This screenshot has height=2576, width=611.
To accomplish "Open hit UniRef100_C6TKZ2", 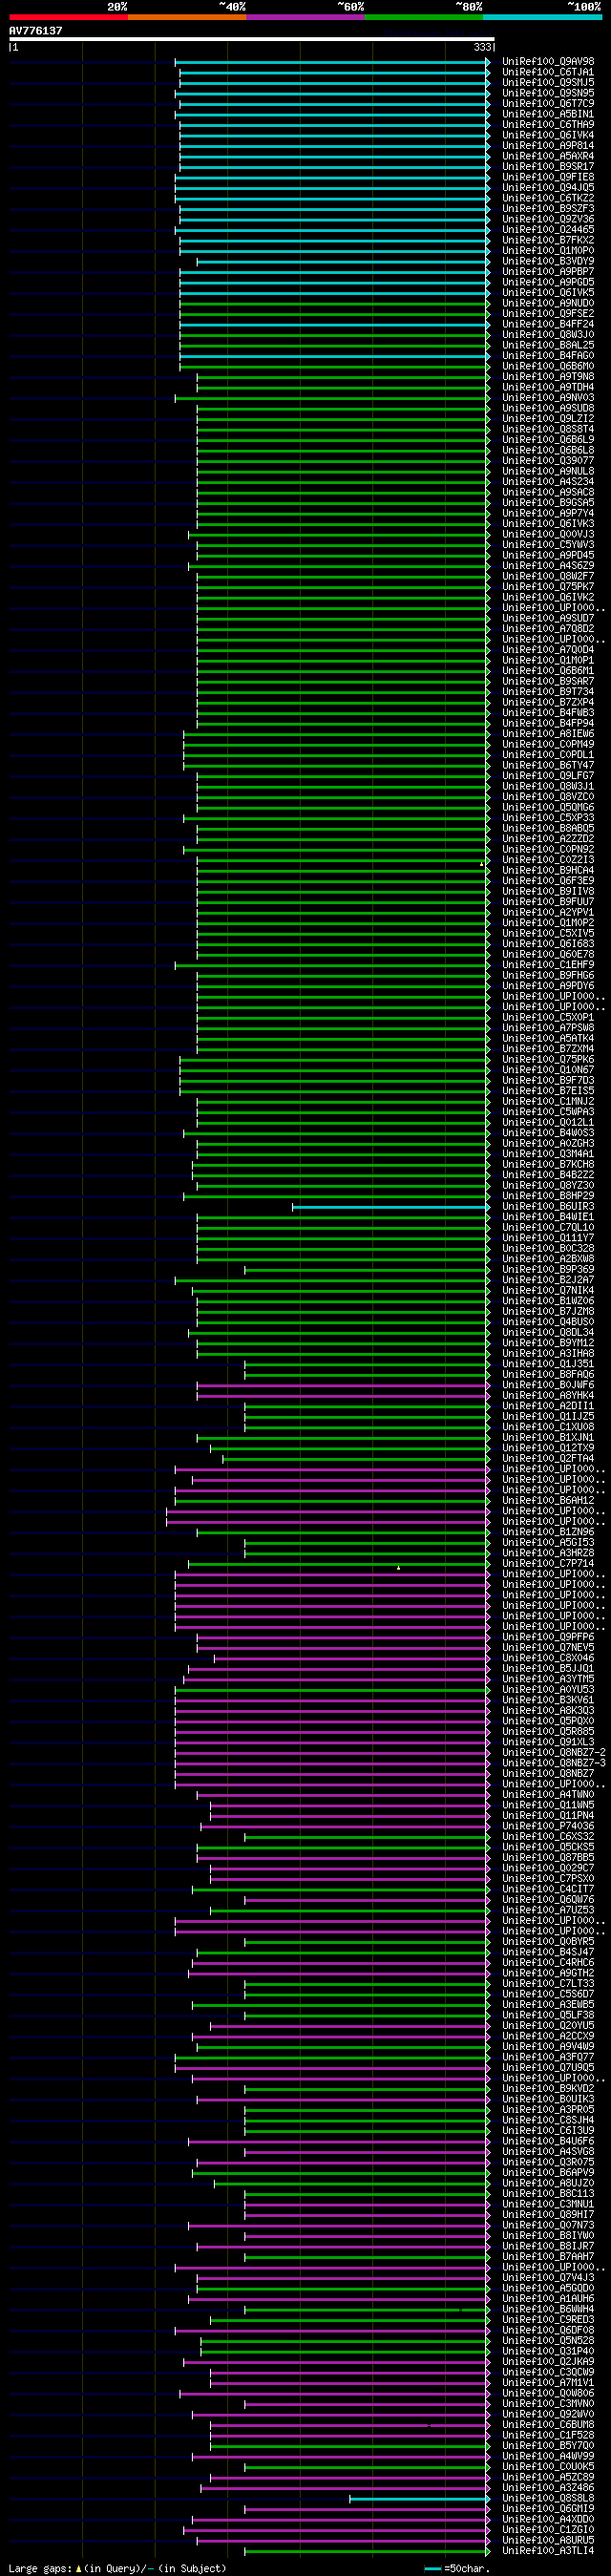I will click(x=548, y=199).
